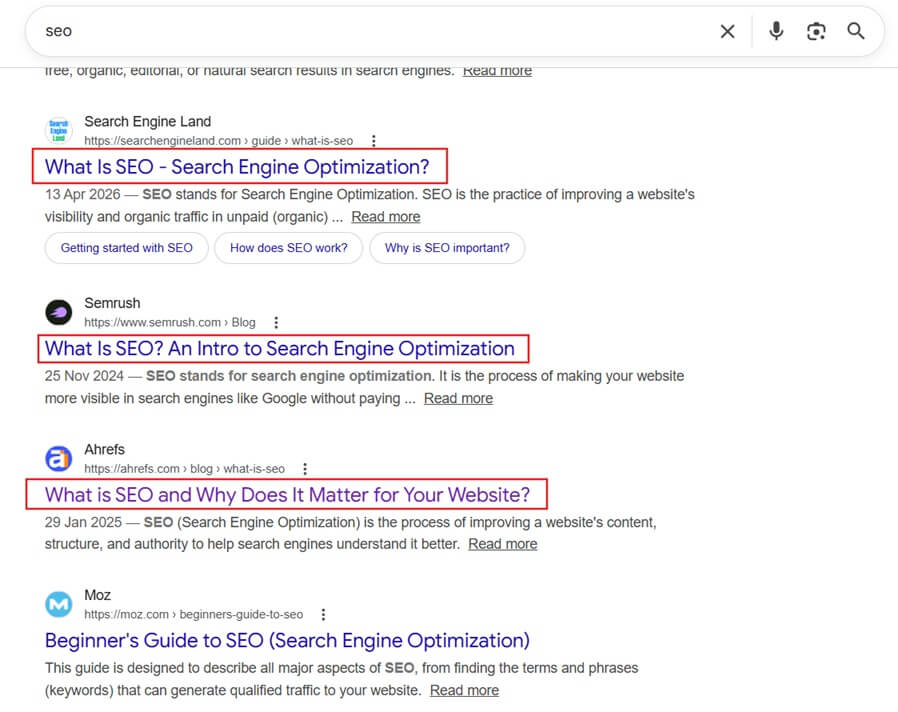
Task: Open 'What is SEO and Why Does It Matter' link
Action: [287, 494]
